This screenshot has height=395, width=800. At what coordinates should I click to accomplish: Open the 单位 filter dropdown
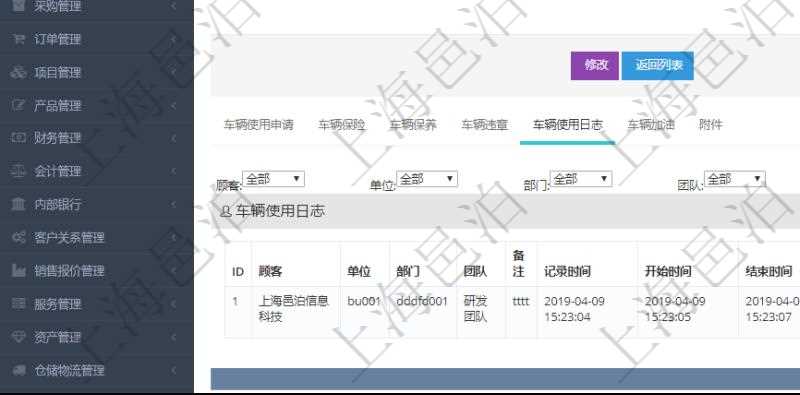427,179
